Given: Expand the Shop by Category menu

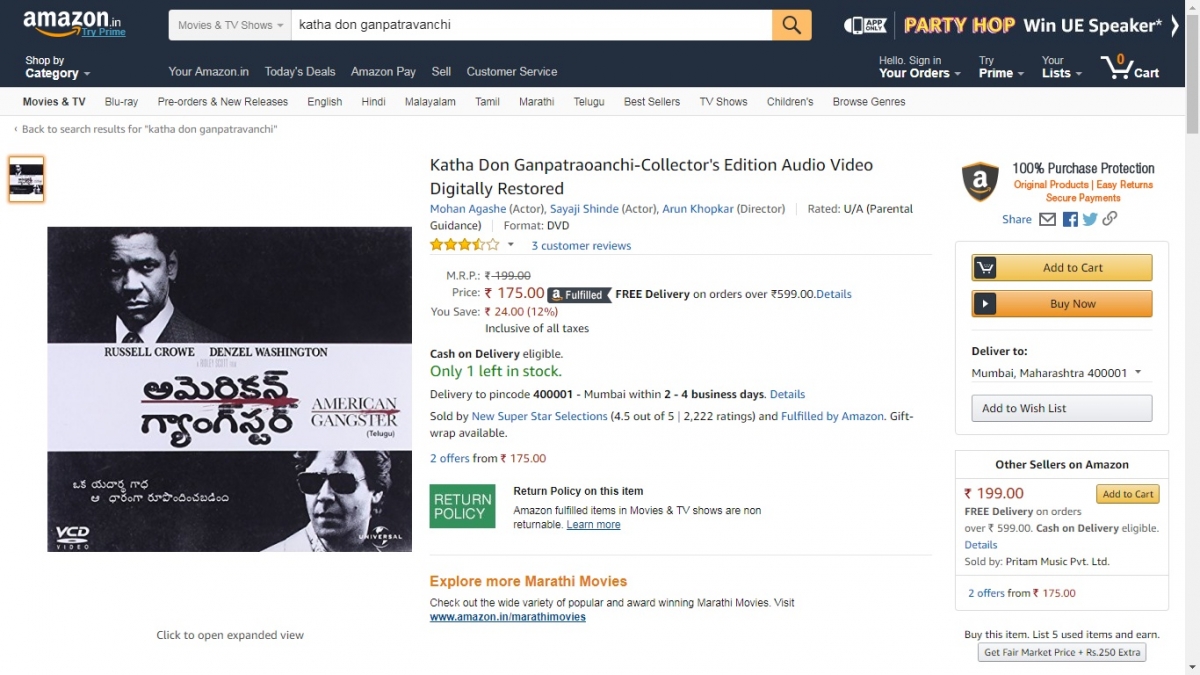Looking at the screenshot, I should (58, 67).
